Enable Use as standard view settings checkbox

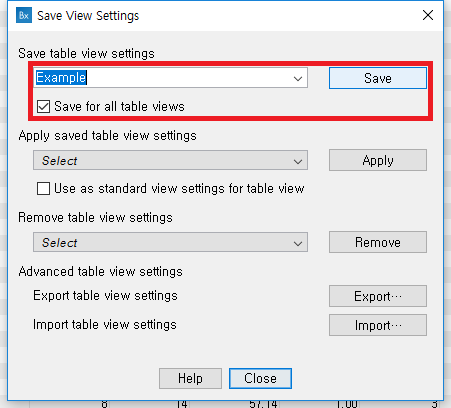[43, 188]
